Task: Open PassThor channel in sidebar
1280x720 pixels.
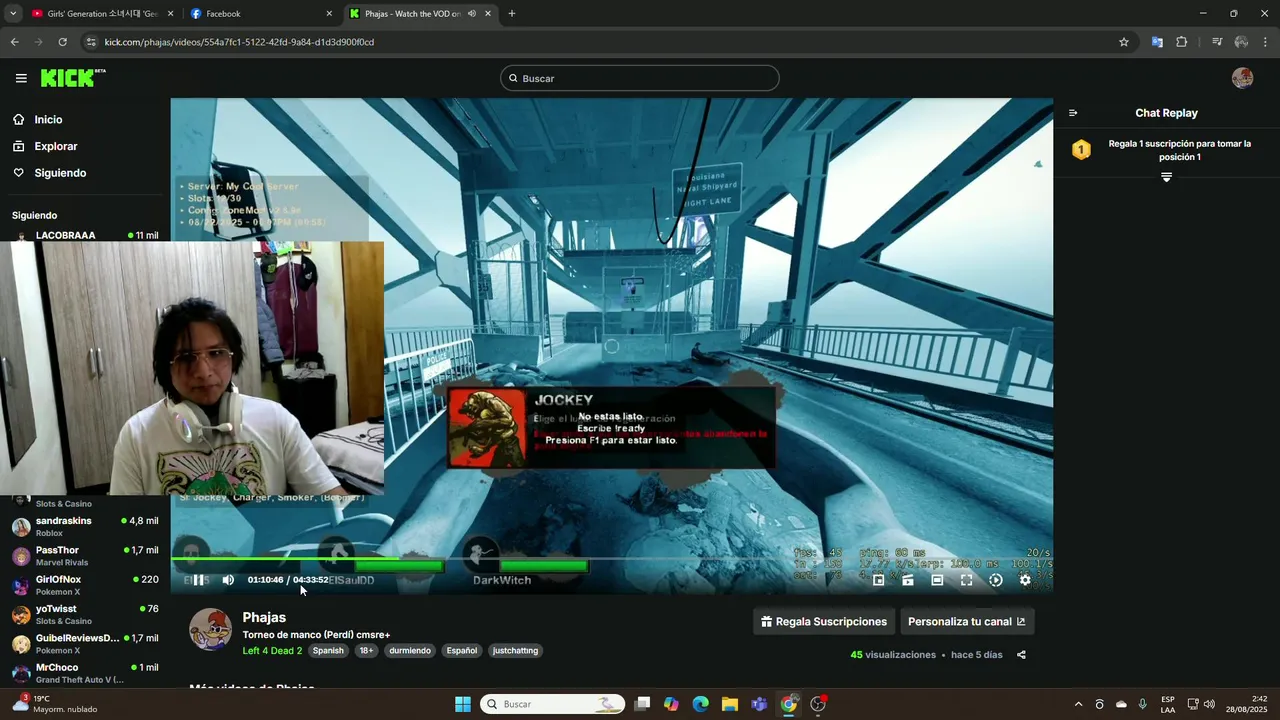Action: pyautogui.click(x=85, y=556)
